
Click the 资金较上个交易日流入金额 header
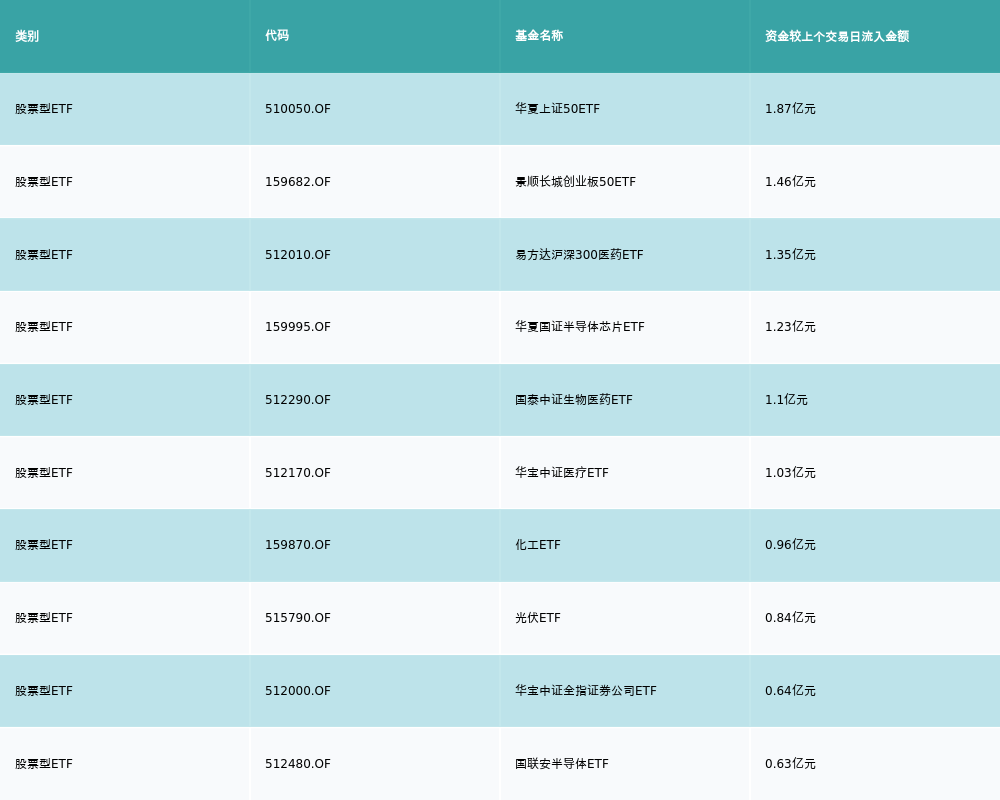click(x=837, y=36)
